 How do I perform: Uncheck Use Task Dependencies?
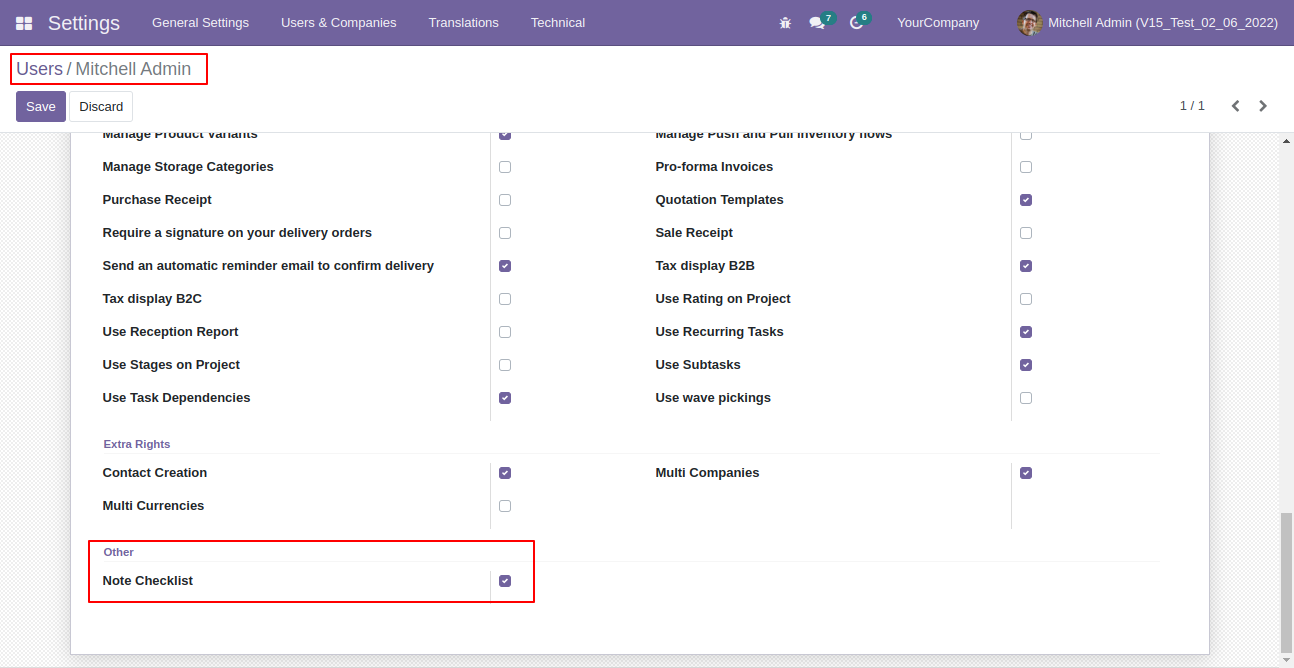click(505, 398)
